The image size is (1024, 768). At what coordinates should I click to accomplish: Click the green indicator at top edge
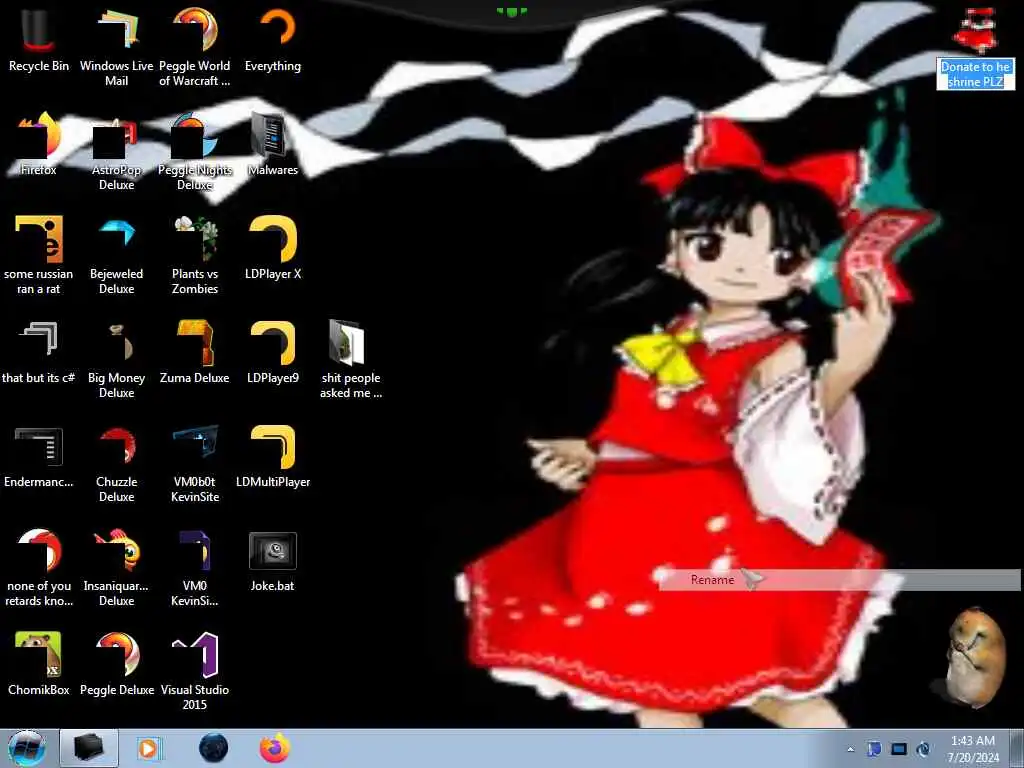click(511, 11)
